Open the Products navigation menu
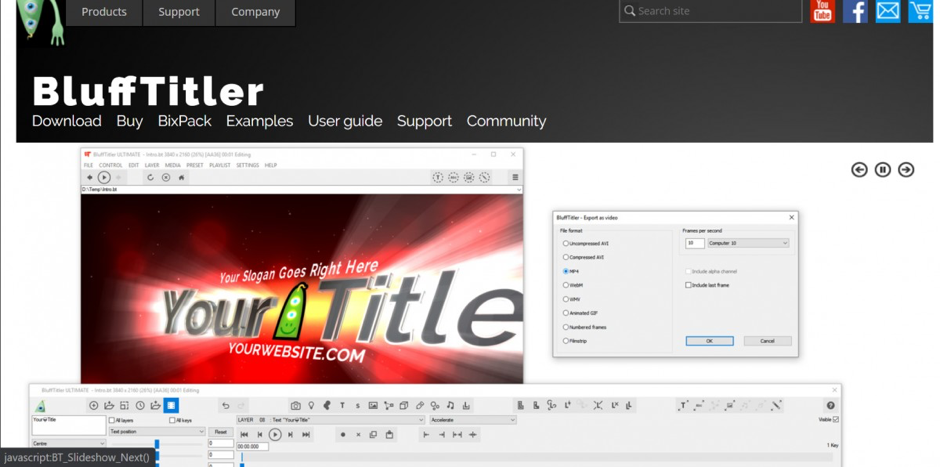Viewport: 940px width, 467px height. tap(104, 12)
